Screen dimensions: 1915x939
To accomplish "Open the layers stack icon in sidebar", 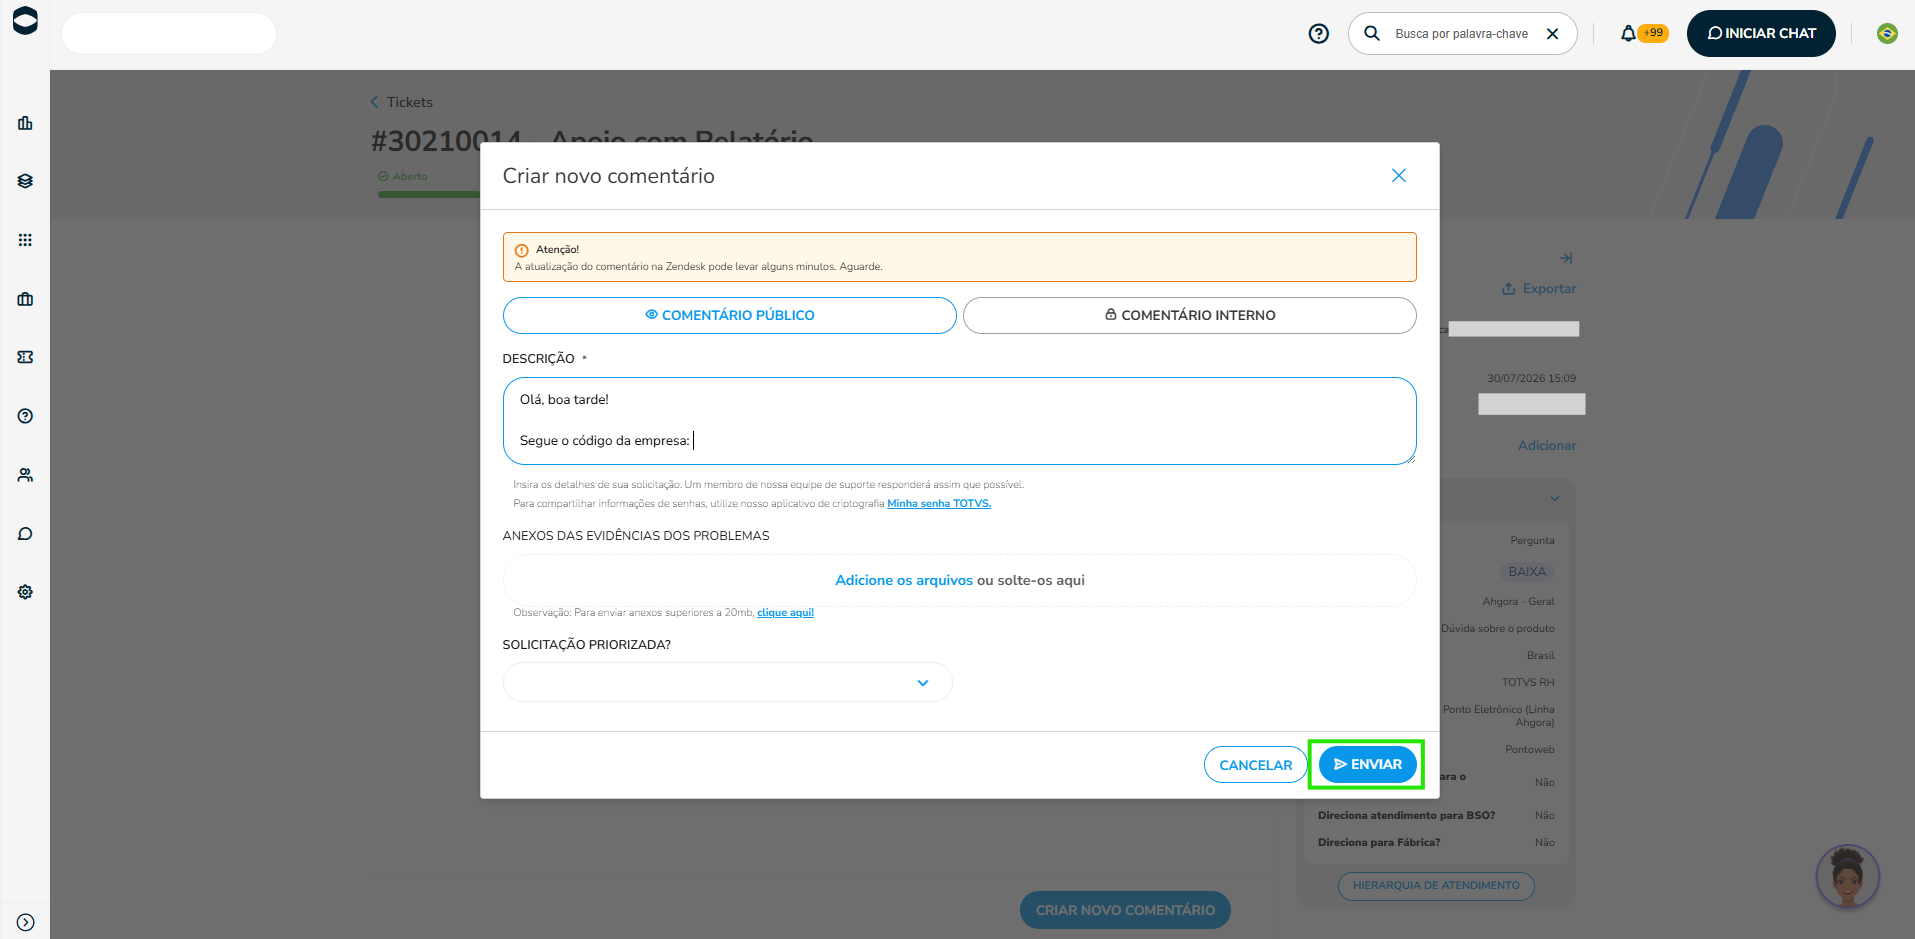I will click(25, 181).
